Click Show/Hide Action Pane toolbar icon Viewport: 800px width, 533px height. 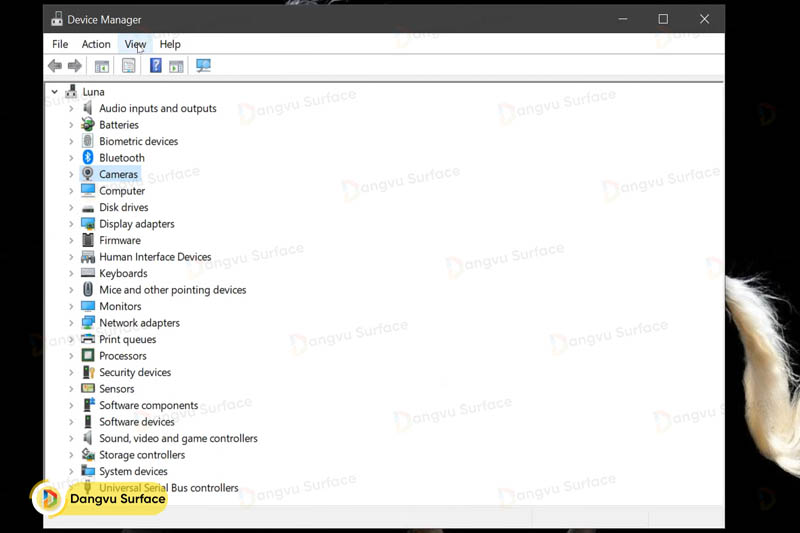click(176, 66)
